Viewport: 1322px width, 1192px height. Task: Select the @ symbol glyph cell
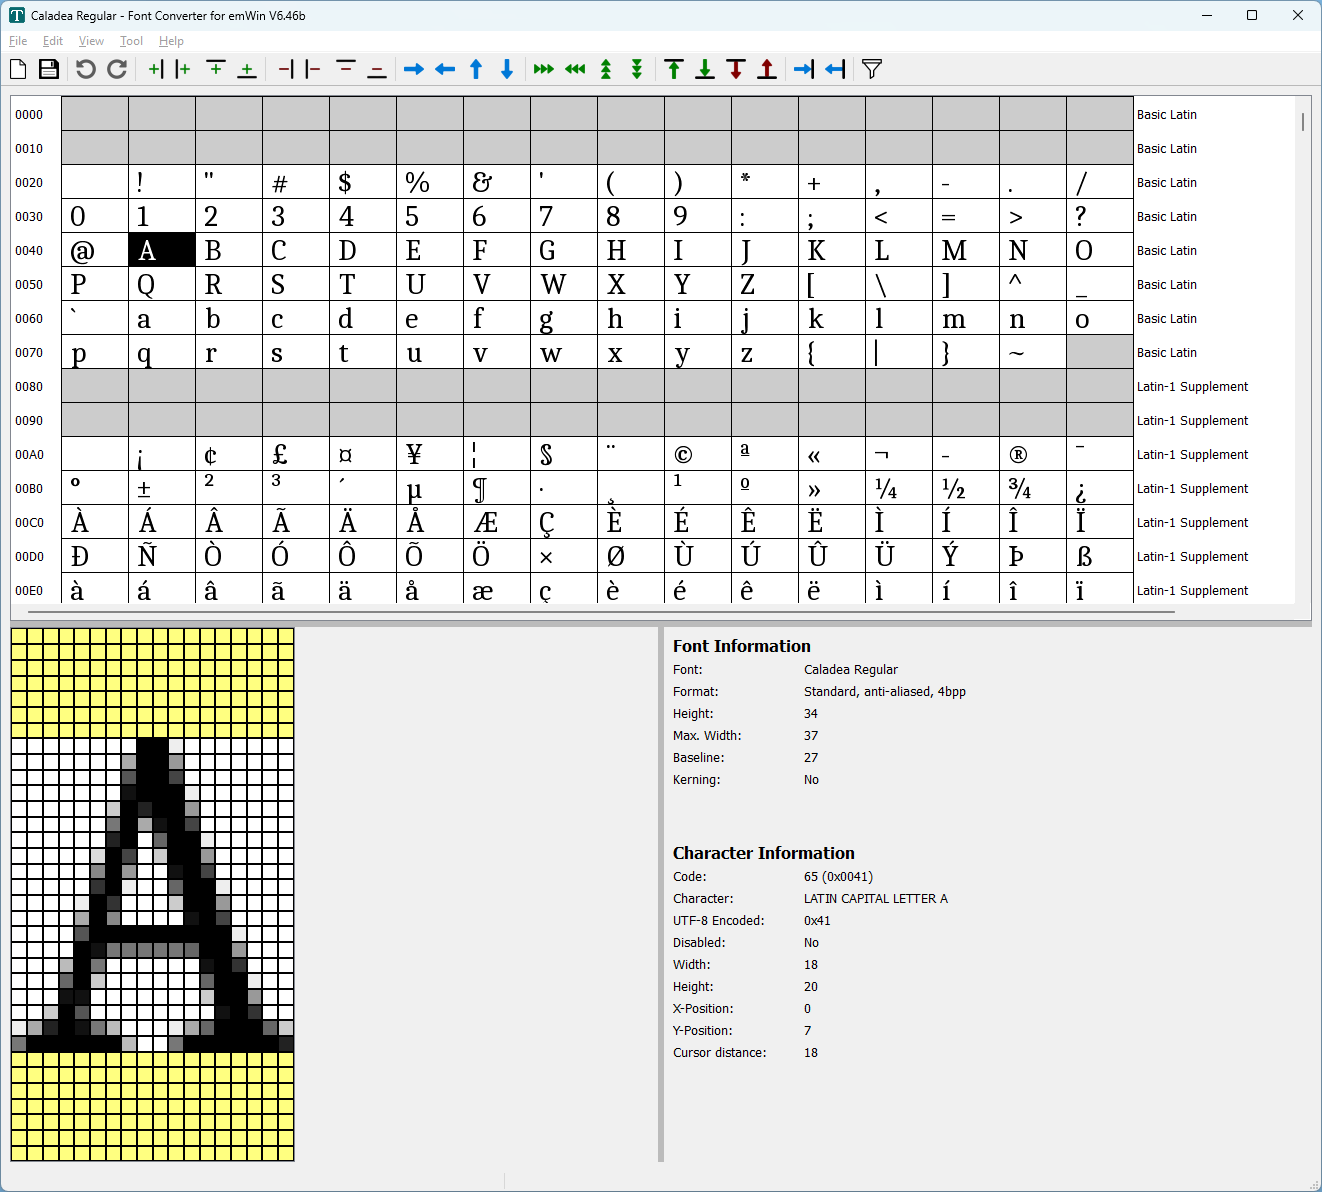[x=95, y=250]
